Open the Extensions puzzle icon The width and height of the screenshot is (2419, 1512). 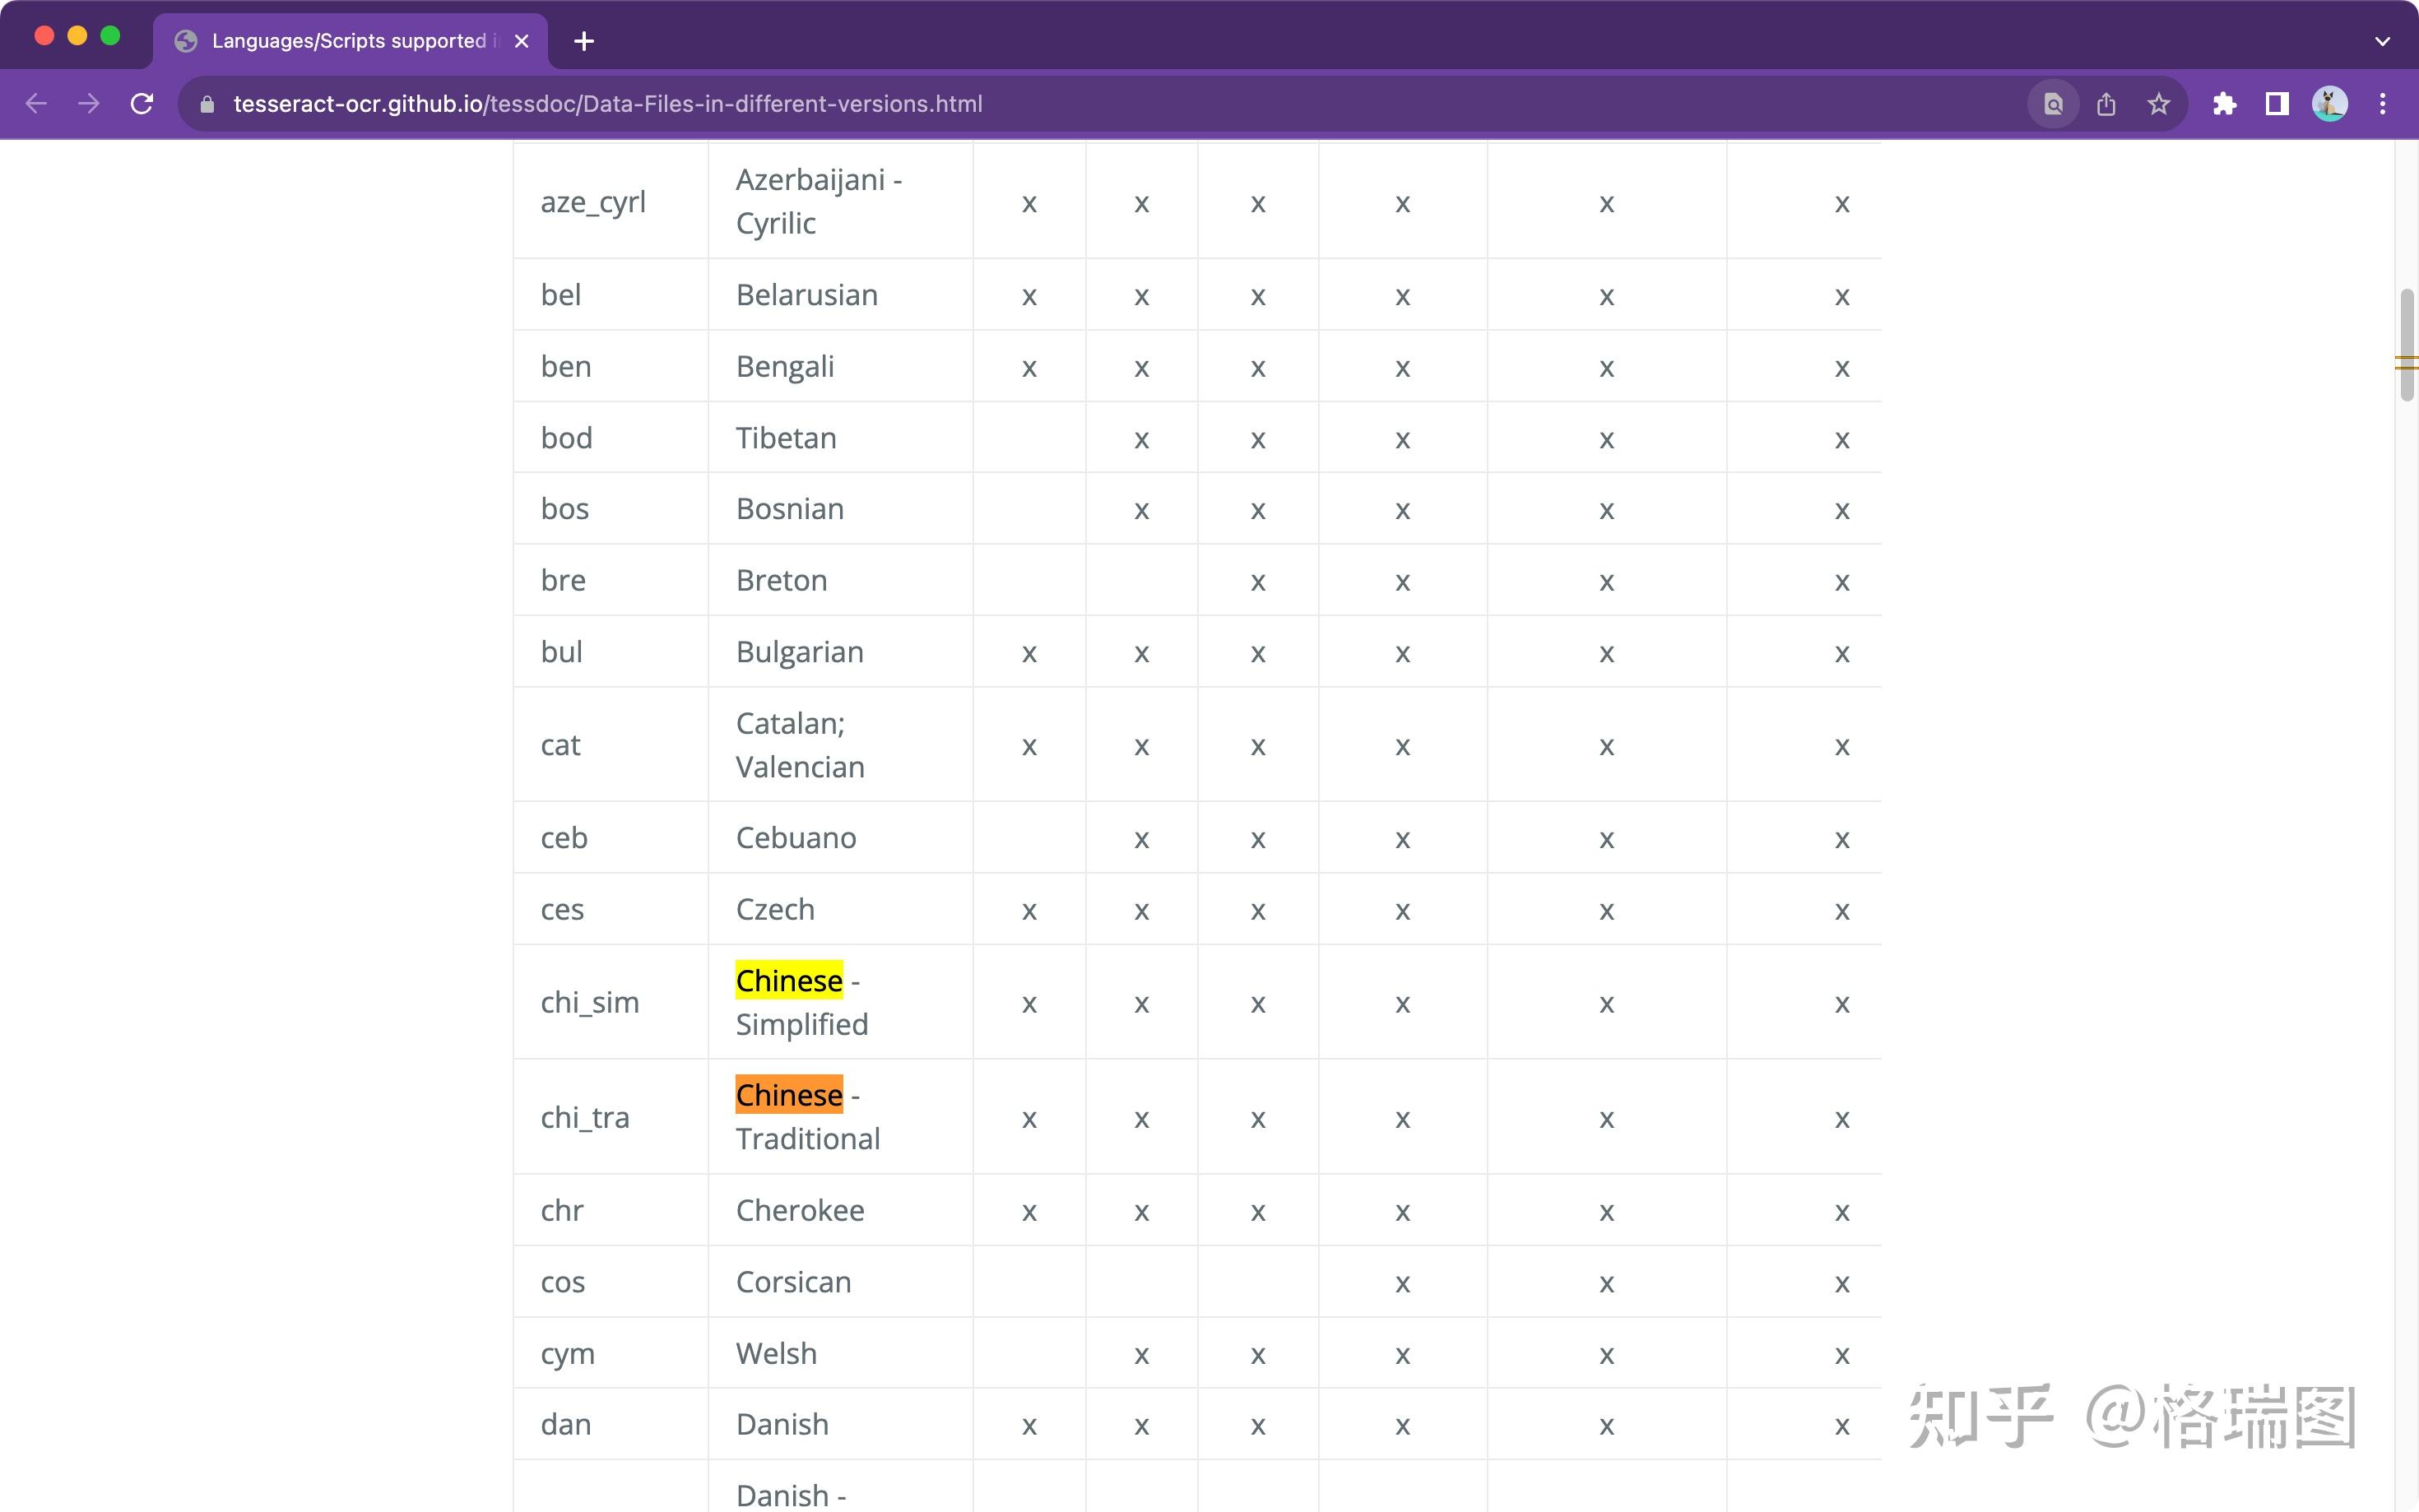click(2224, 104)
